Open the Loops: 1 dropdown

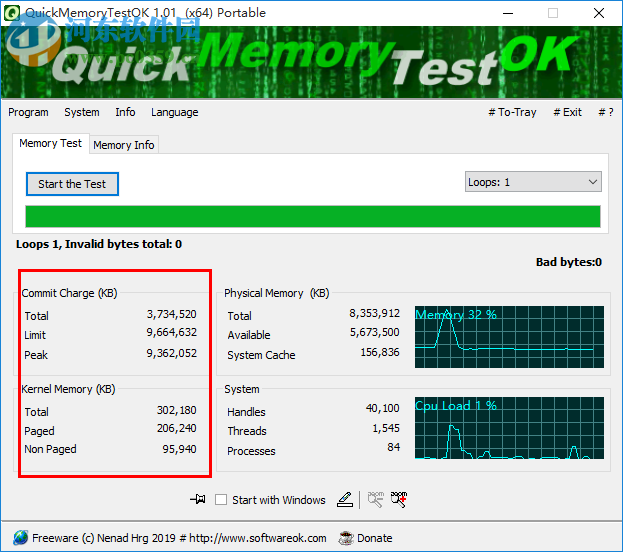tap(533, 182)
